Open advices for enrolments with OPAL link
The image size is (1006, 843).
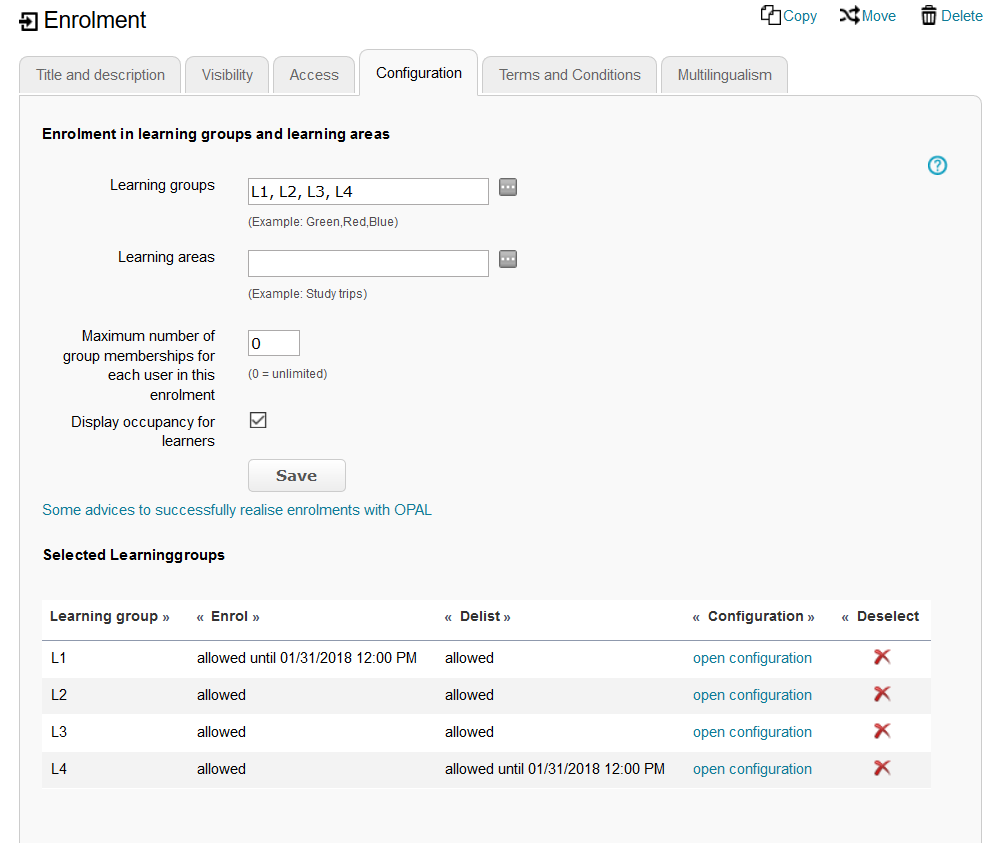[237, 510]
